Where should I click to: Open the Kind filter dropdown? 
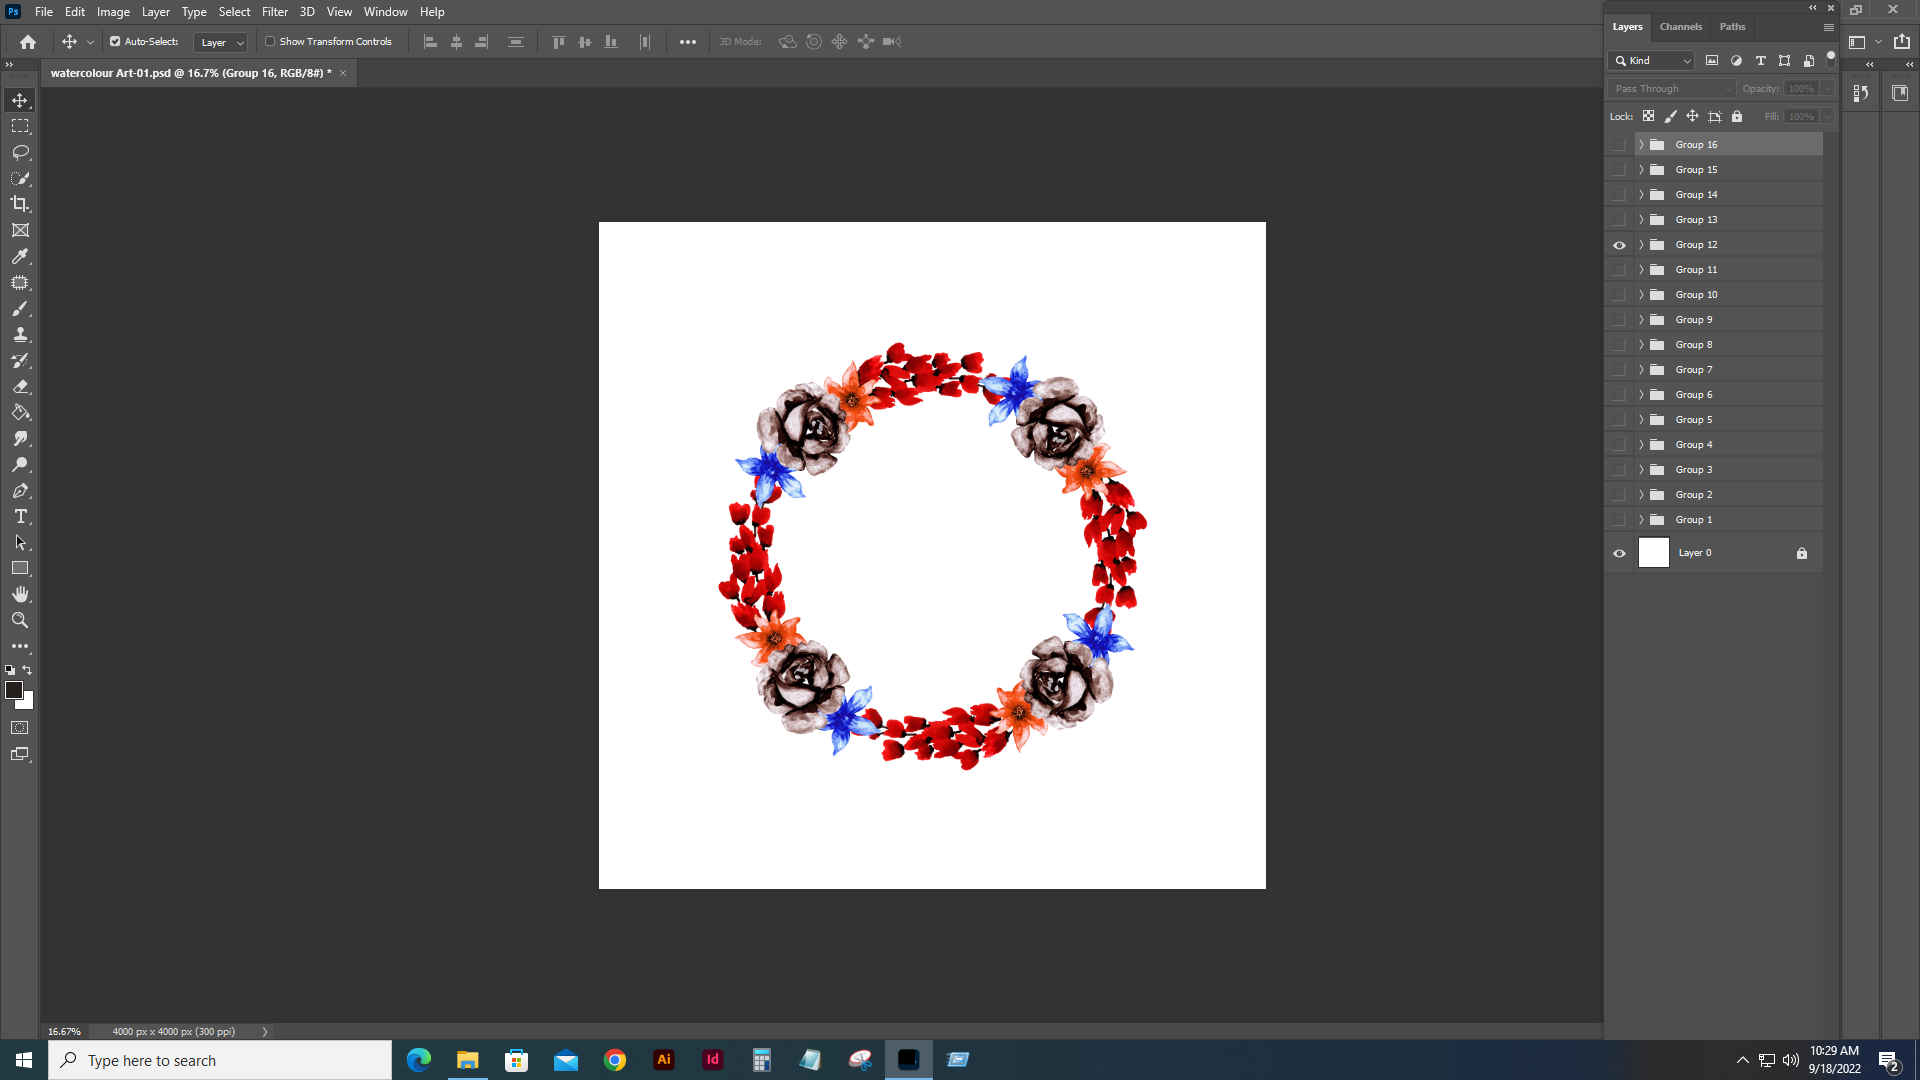point(1652,61)
